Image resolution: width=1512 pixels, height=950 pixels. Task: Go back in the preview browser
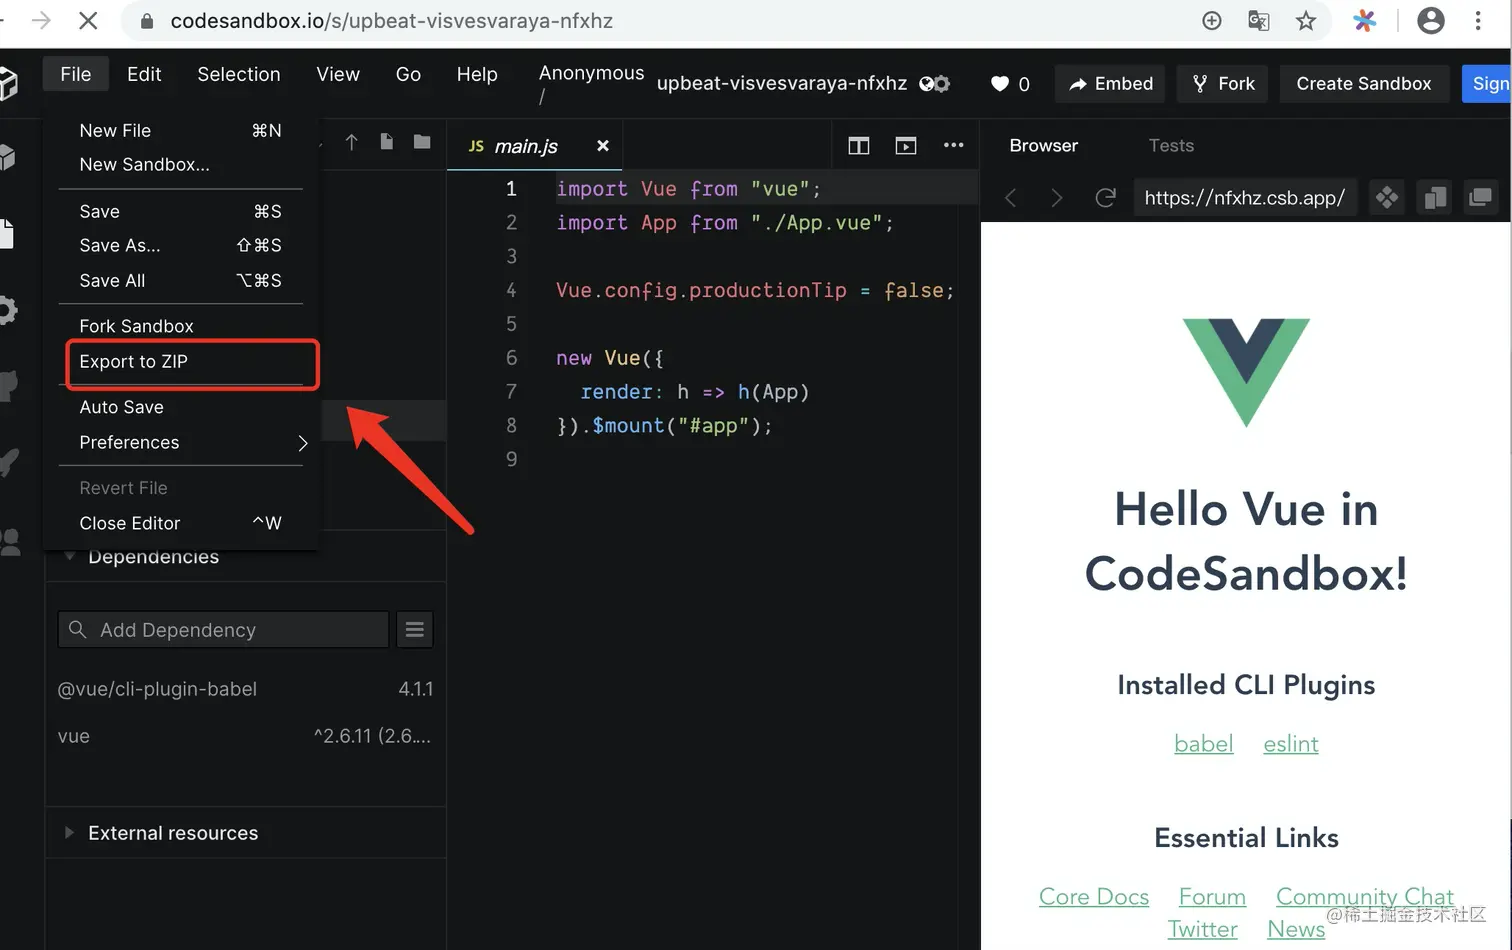1010,198
